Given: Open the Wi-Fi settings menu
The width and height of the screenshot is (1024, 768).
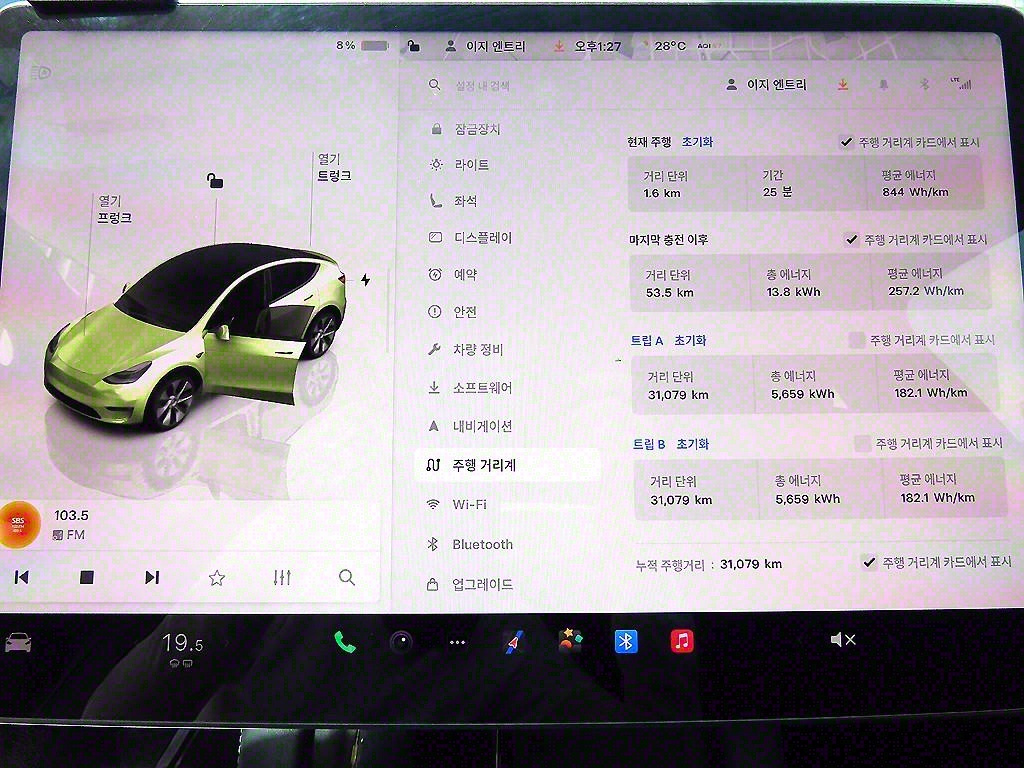Looking at the screenshot, I should click(x=469, y=505).
